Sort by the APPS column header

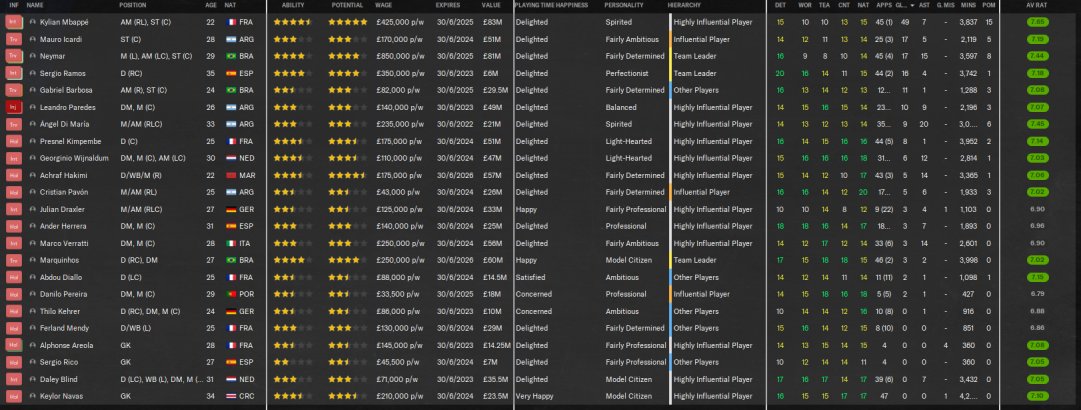pyautogui.click(x=883, y=5)
